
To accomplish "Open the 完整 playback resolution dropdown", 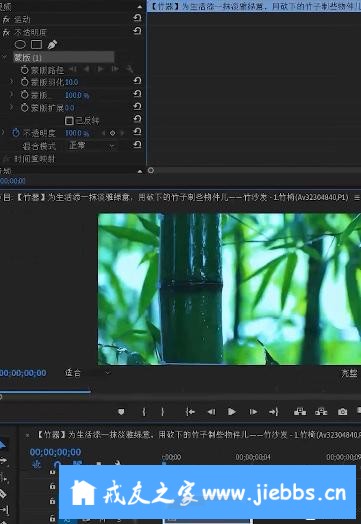I will click(x=351, y=373).
